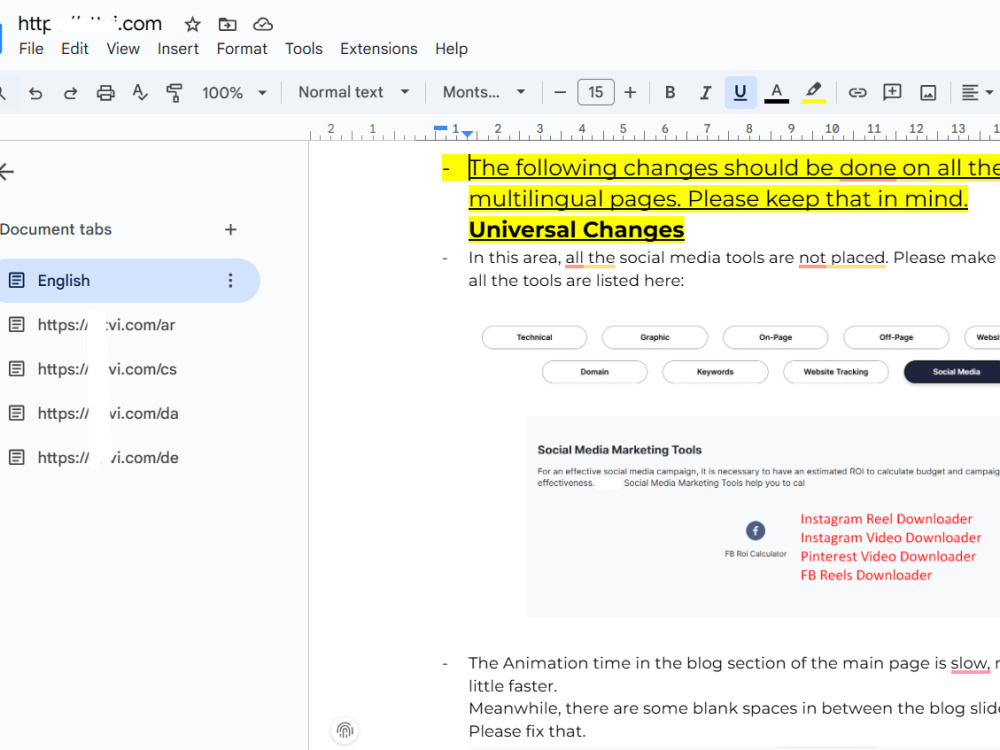This screenshot has height=750, width=1000.
Task: Move document to a folder
Action: click(227, 24)
